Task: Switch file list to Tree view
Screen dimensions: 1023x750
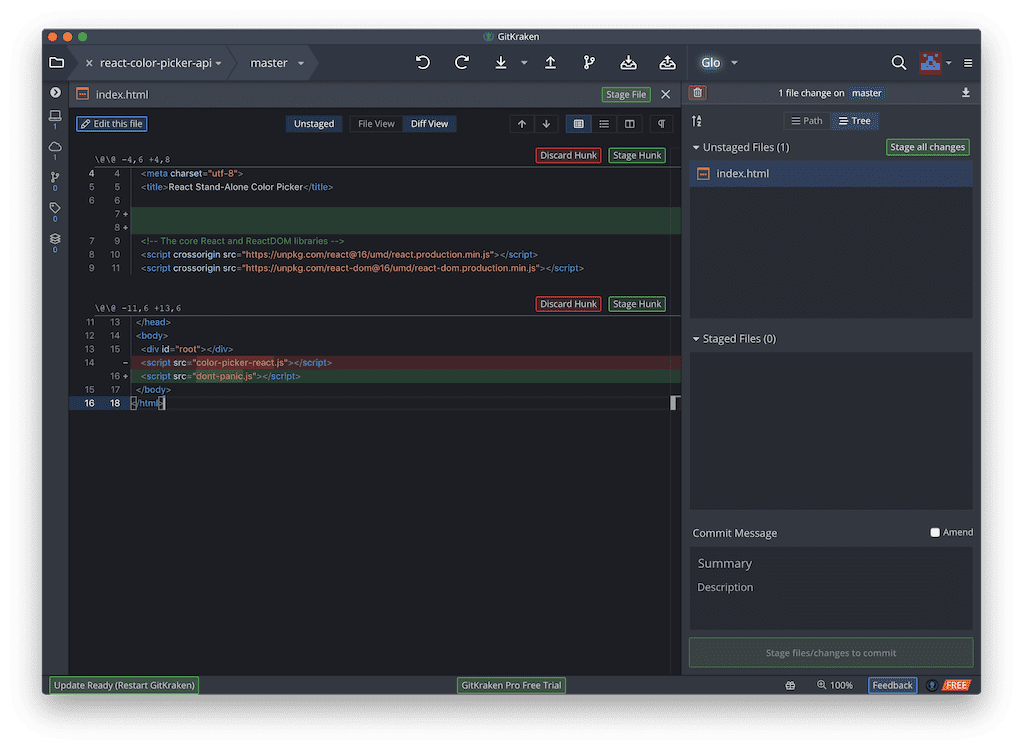Action: click(855, 121)
